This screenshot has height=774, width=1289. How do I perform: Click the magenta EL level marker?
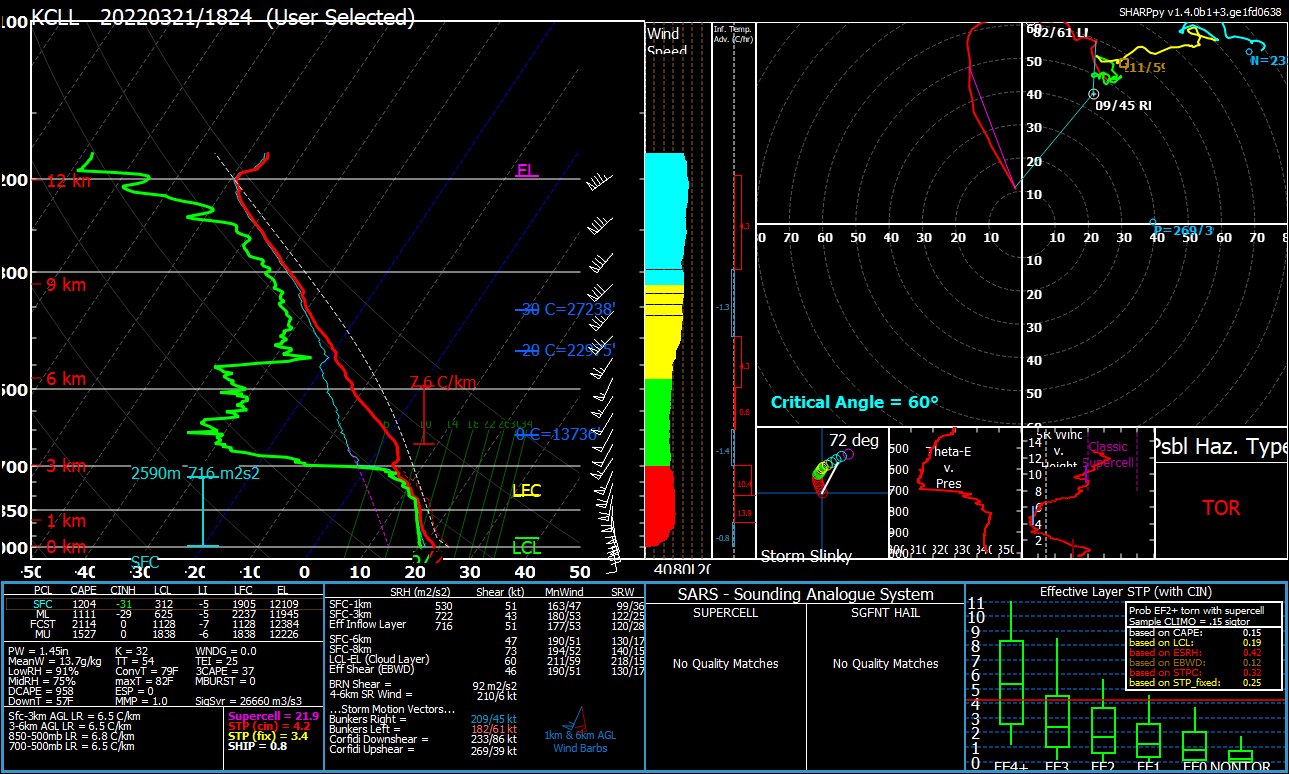pos(526,171)
